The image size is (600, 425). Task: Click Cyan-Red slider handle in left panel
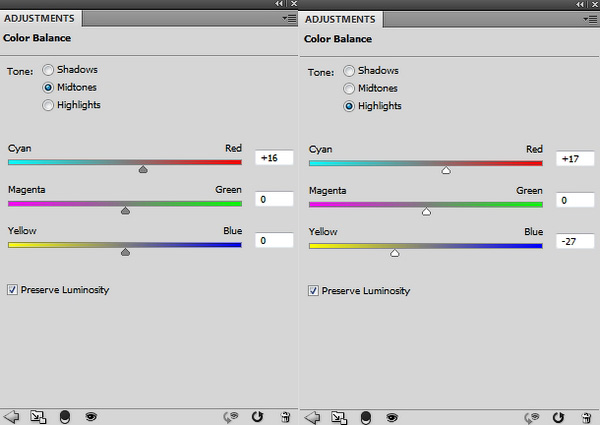click(x=143, y=169)
